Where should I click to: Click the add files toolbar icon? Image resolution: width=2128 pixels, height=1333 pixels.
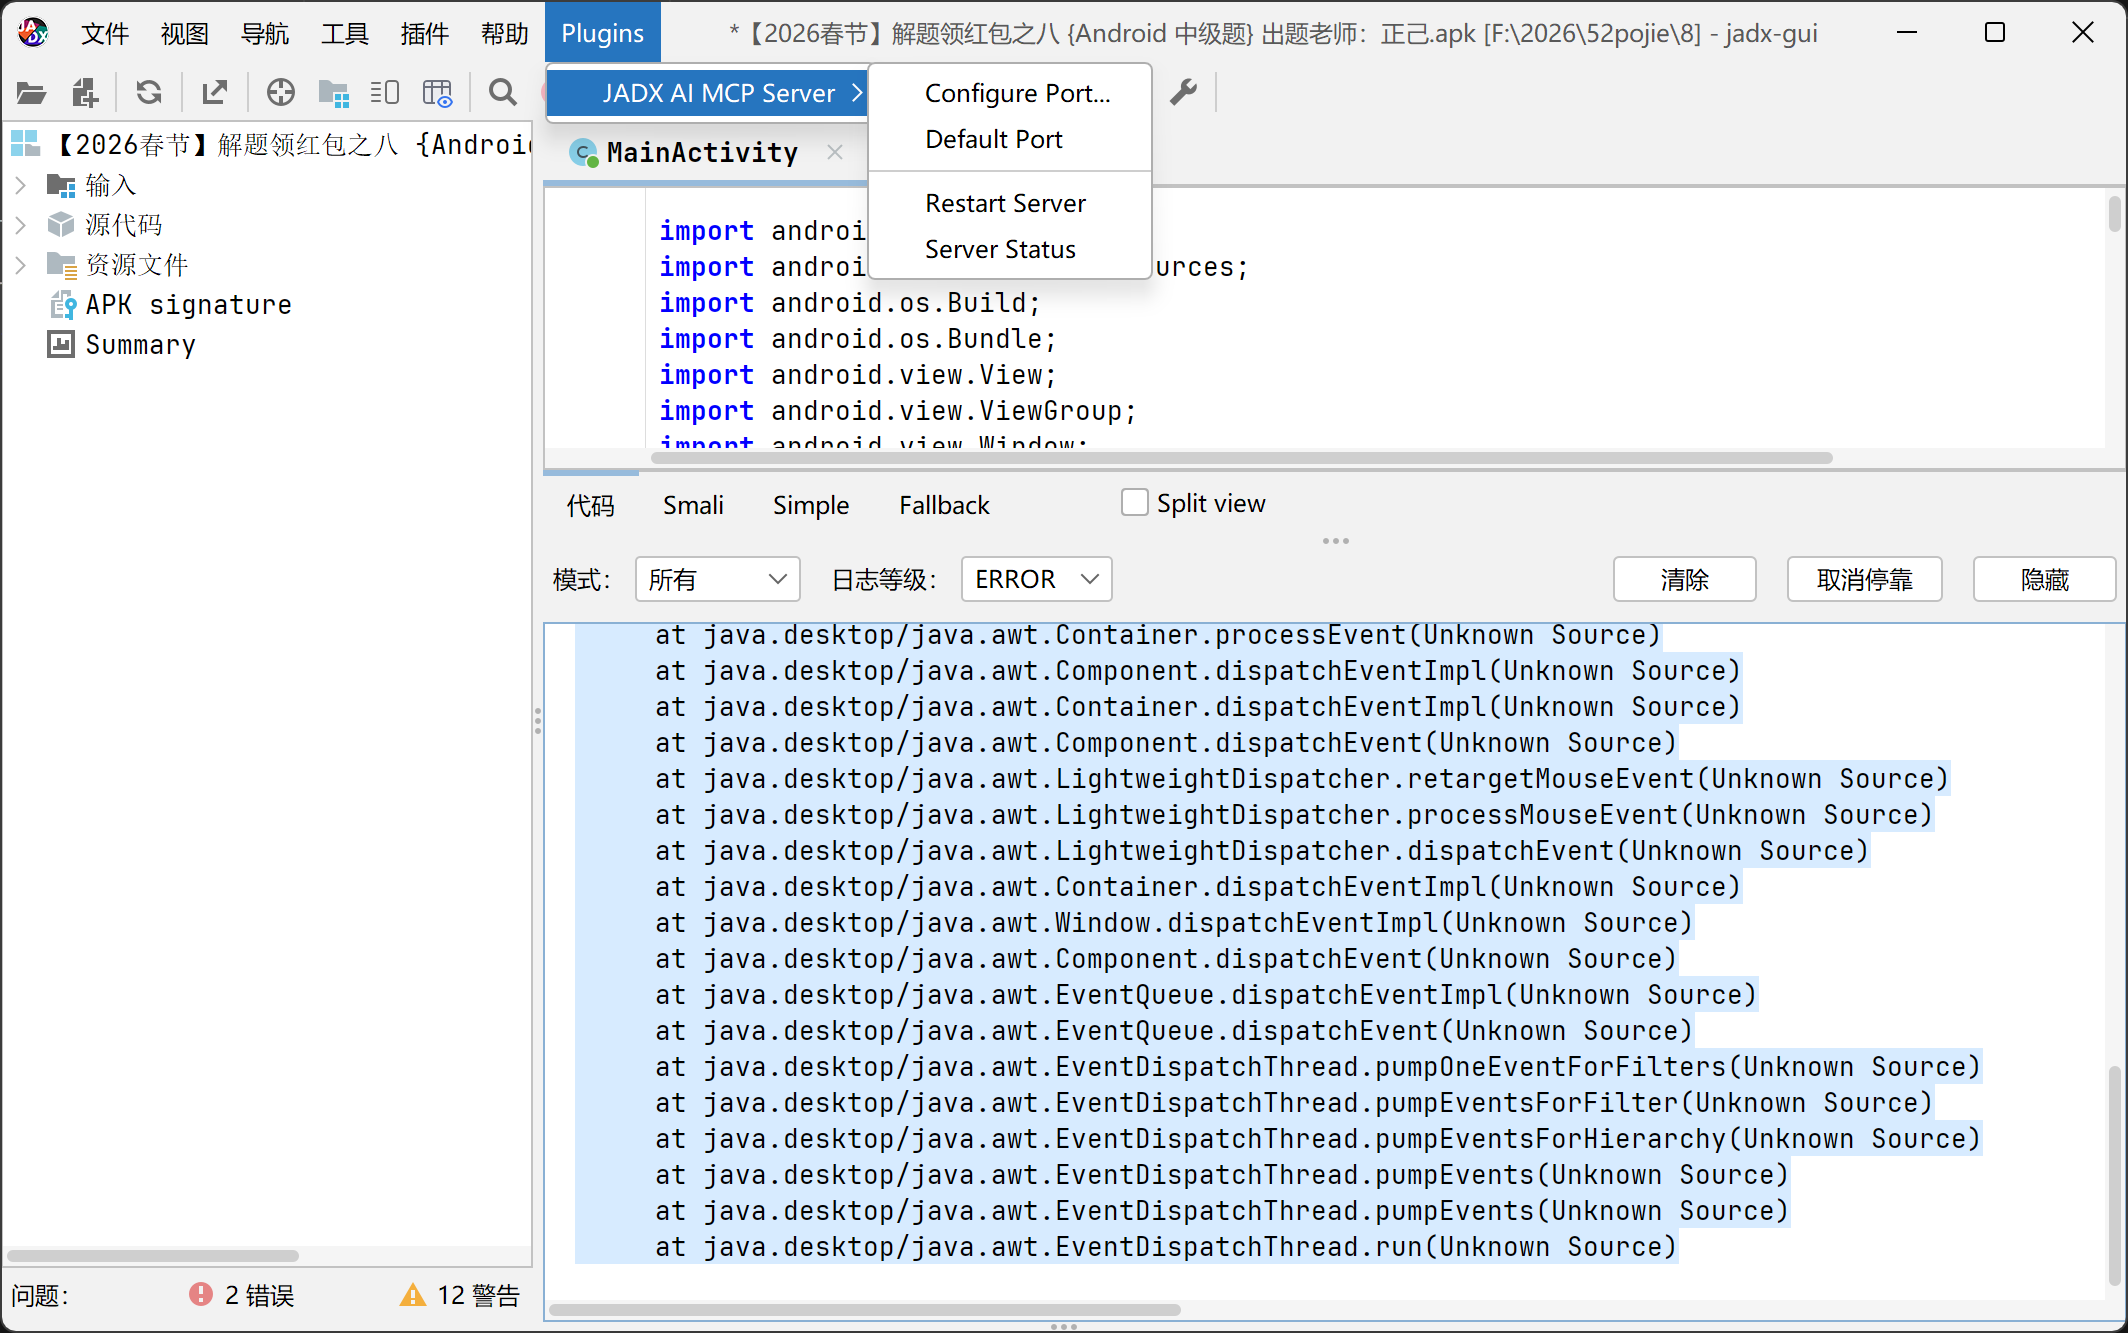(x=85, y=93)
